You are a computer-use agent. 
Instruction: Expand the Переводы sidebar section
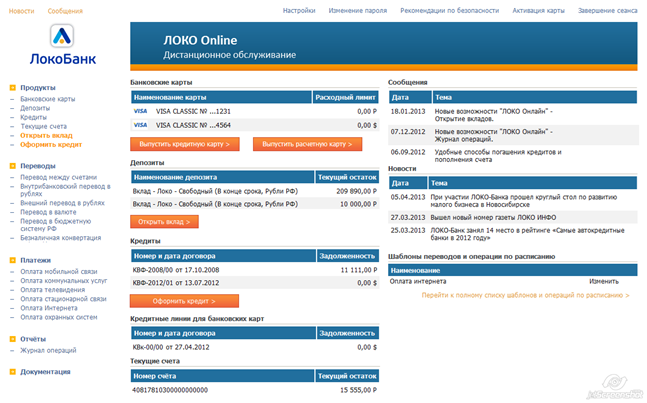tap(38, 165)
